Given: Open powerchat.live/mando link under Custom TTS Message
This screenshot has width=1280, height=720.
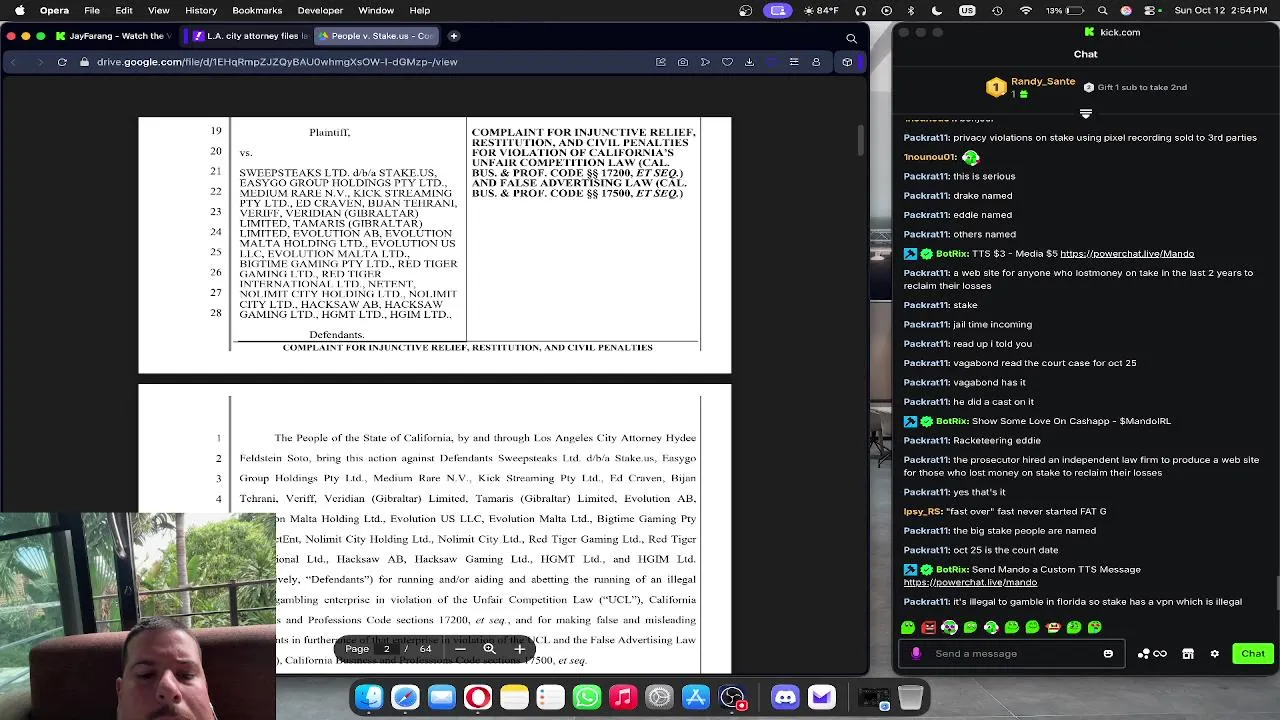Looking at the screenshot, I should click(x=970, y=582).
